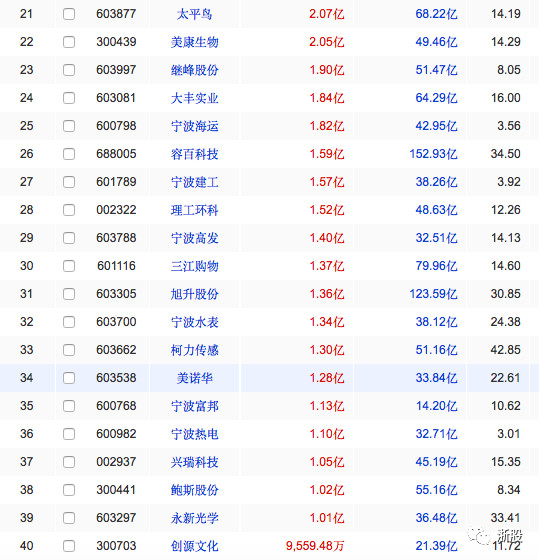
Task: Click the 68.22亿 market value
Action: pyautogui.click(x=436, y=14)
